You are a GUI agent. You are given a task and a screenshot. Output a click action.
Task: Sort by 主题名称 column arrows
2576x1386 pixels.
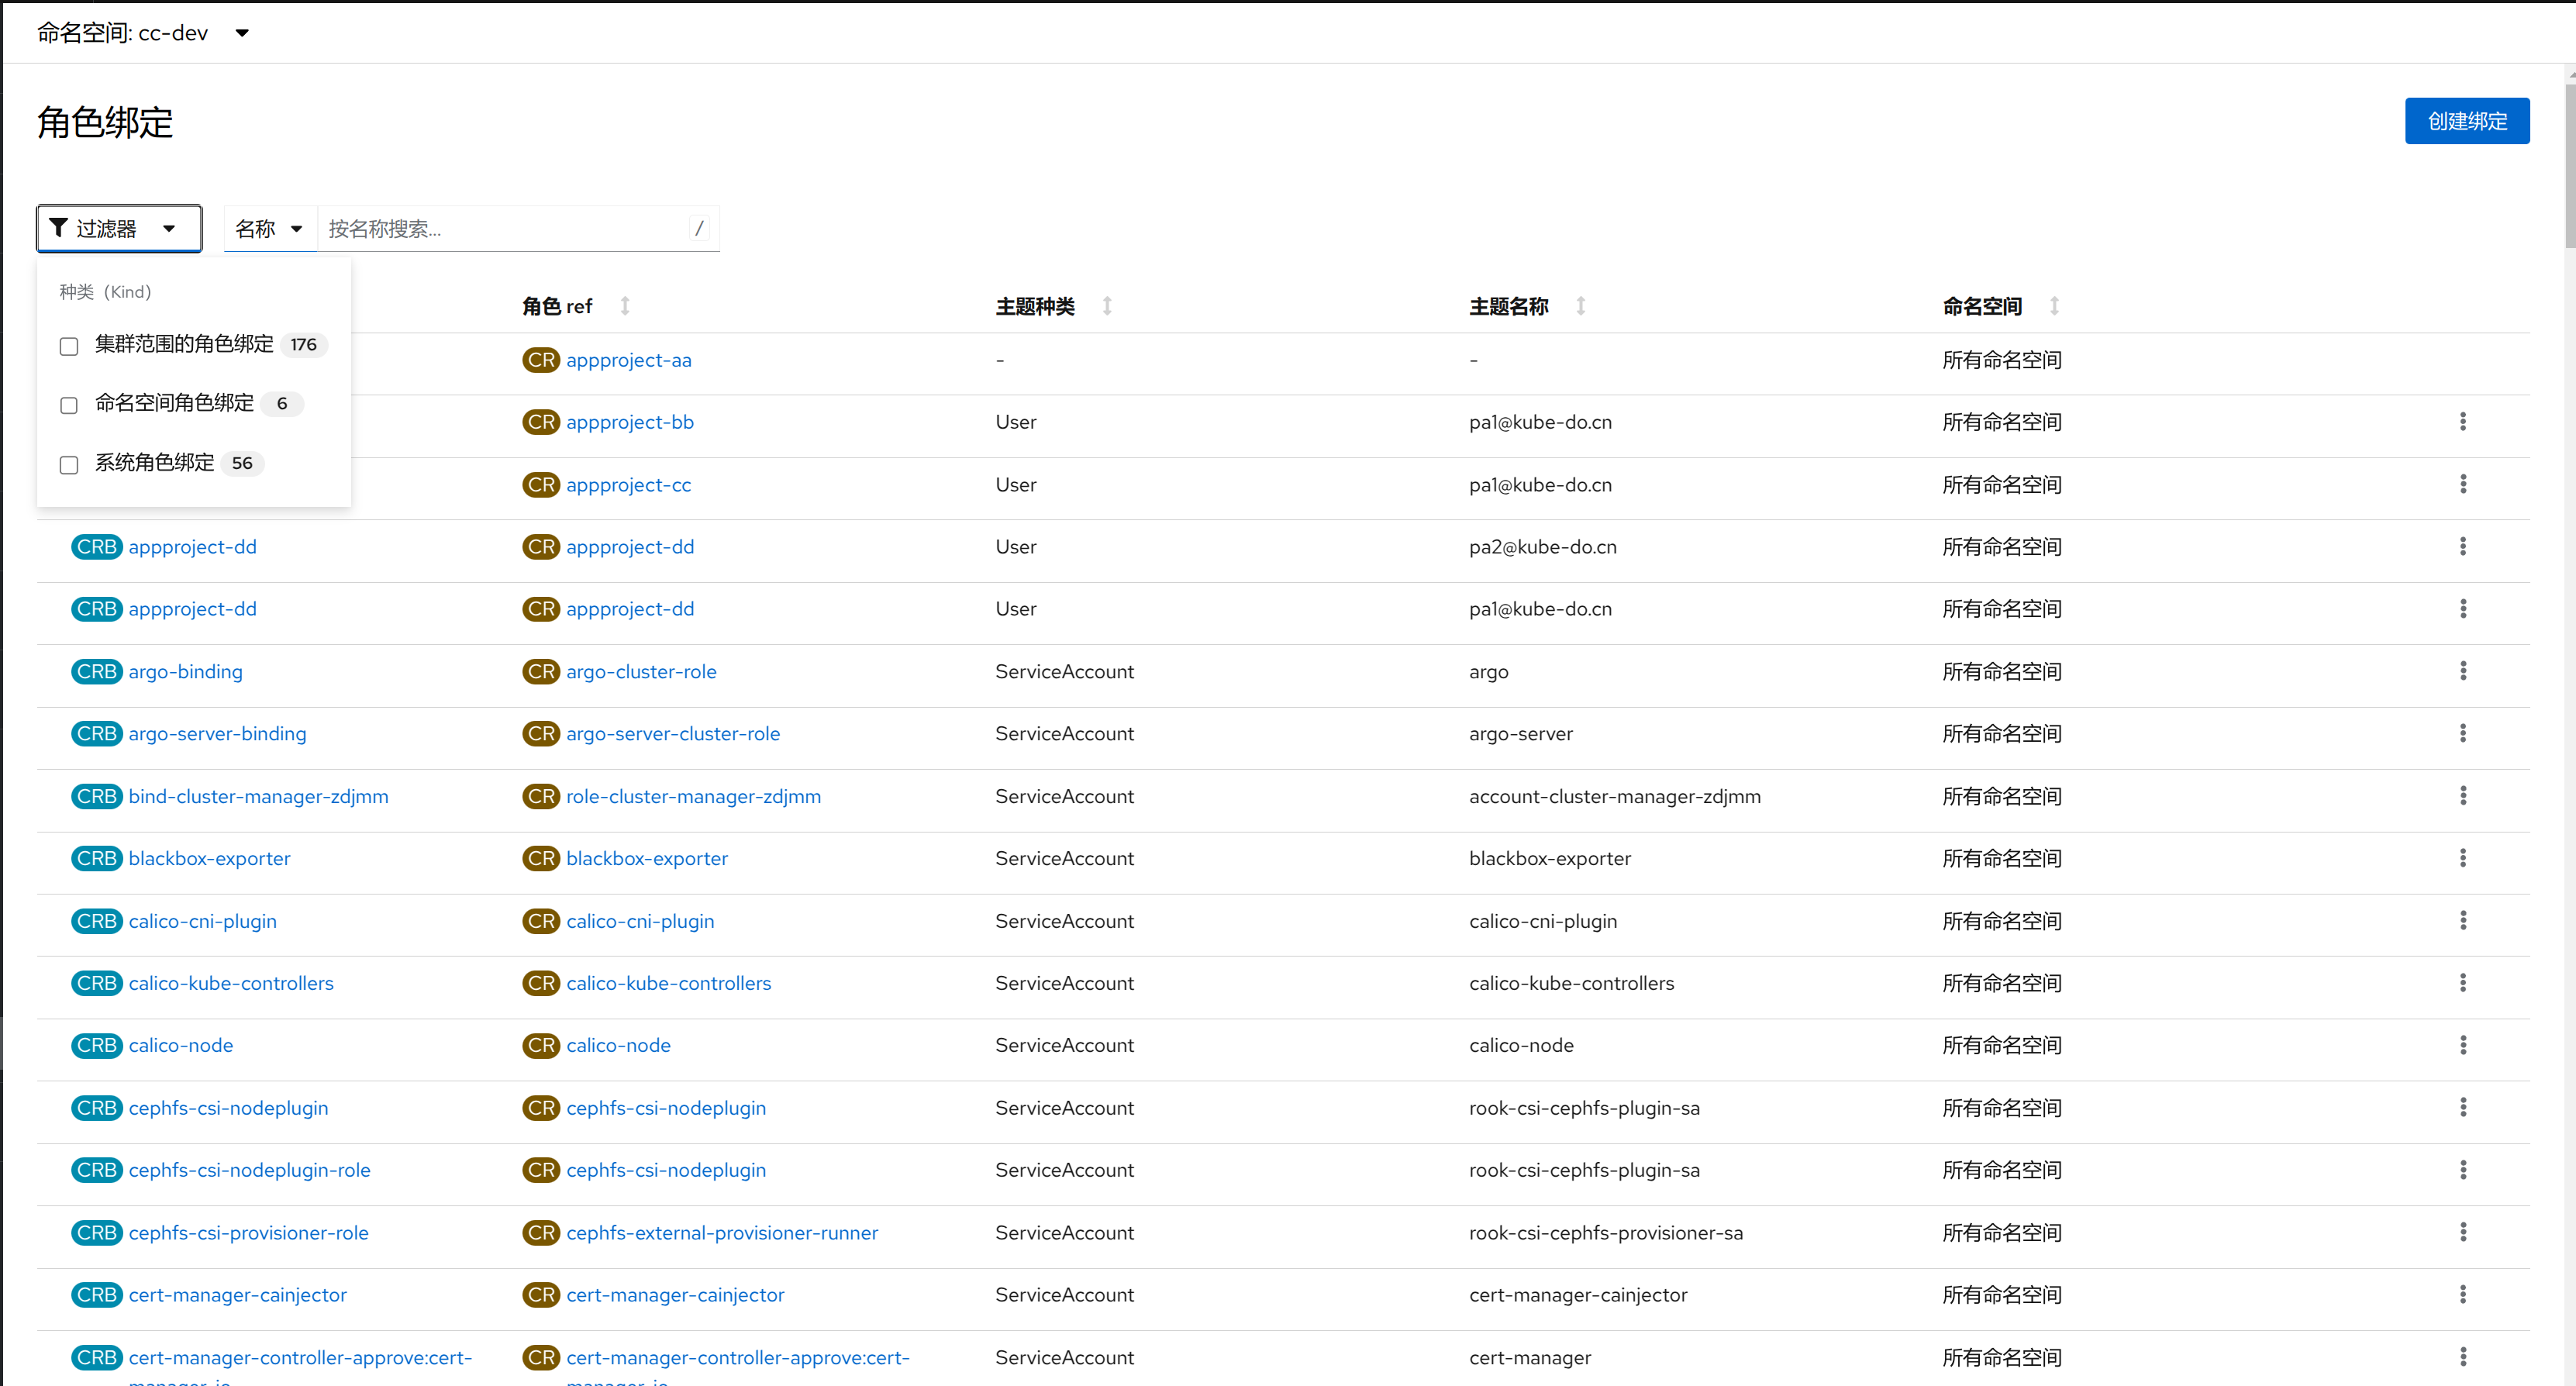pyautogui.click(x=1580, y=306)
